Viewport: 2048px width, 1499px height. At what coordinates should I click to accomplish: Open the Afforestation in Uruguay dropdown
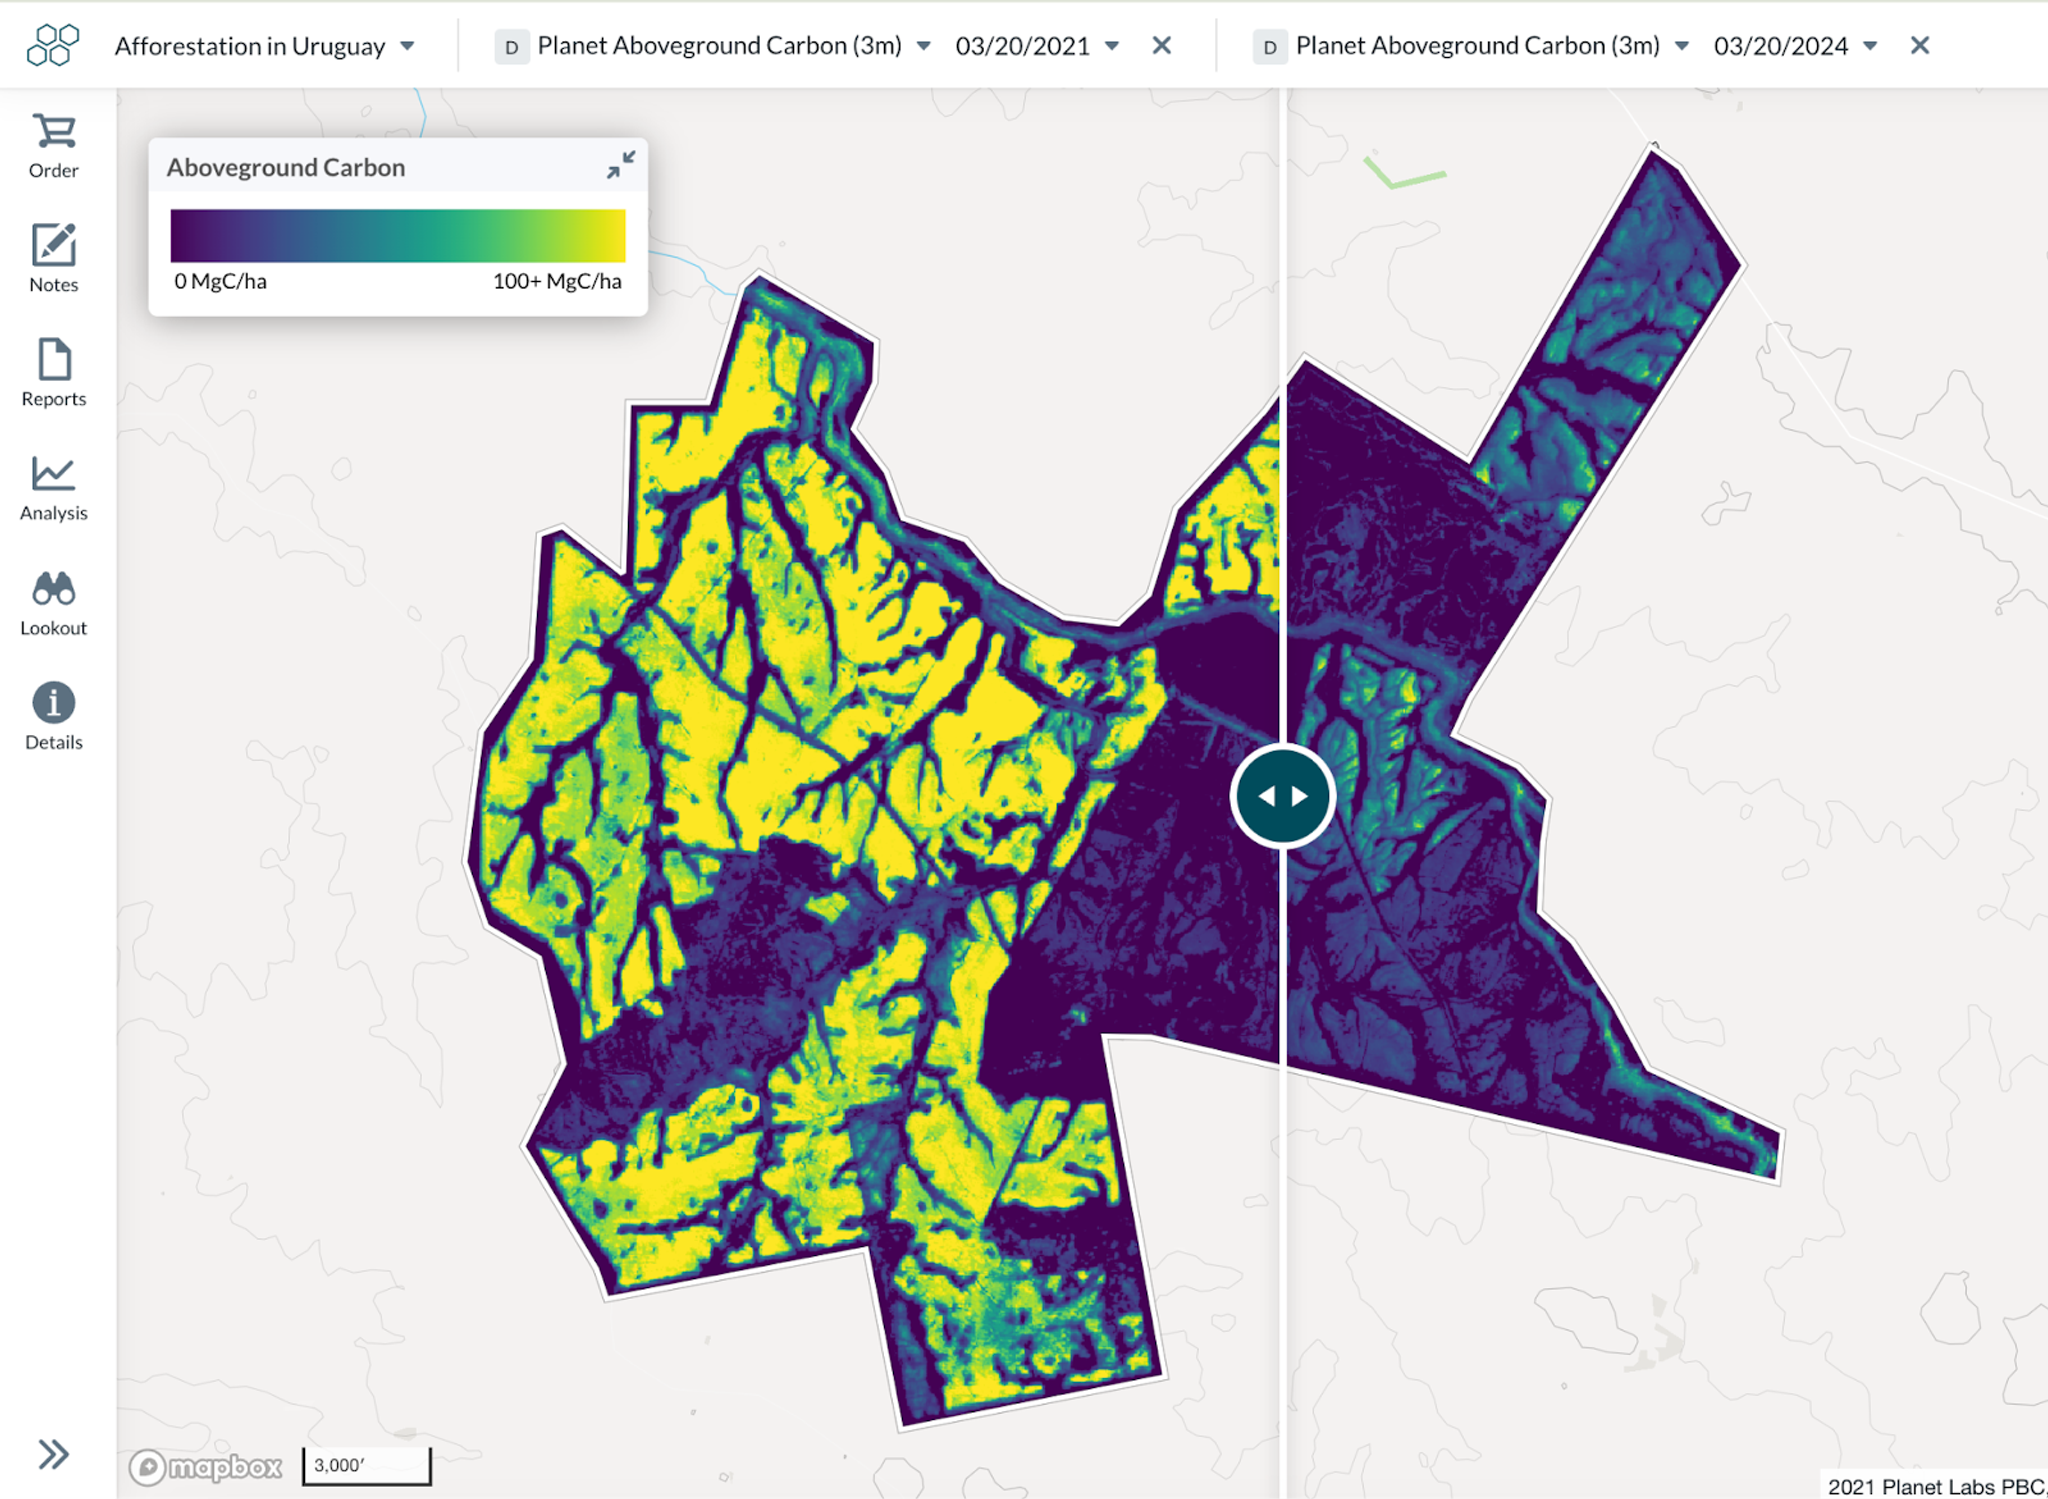pos(407,46)
